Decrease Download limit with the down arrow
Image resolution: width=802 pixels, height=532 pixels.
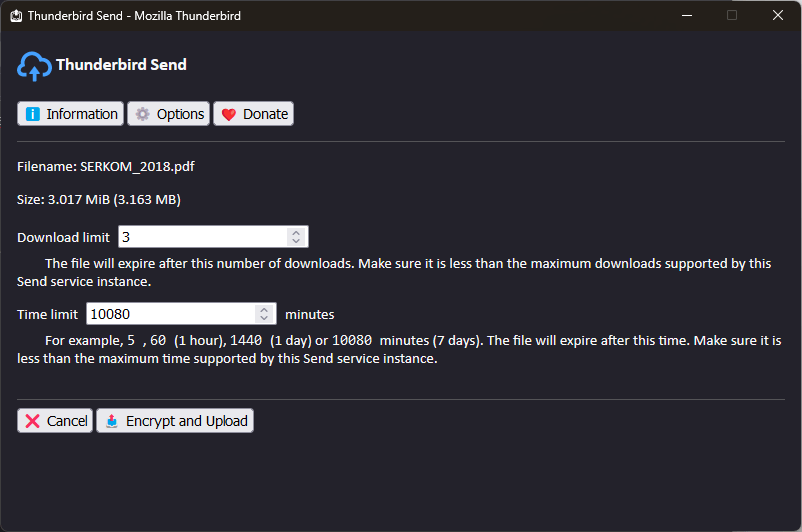pos(295,241)
